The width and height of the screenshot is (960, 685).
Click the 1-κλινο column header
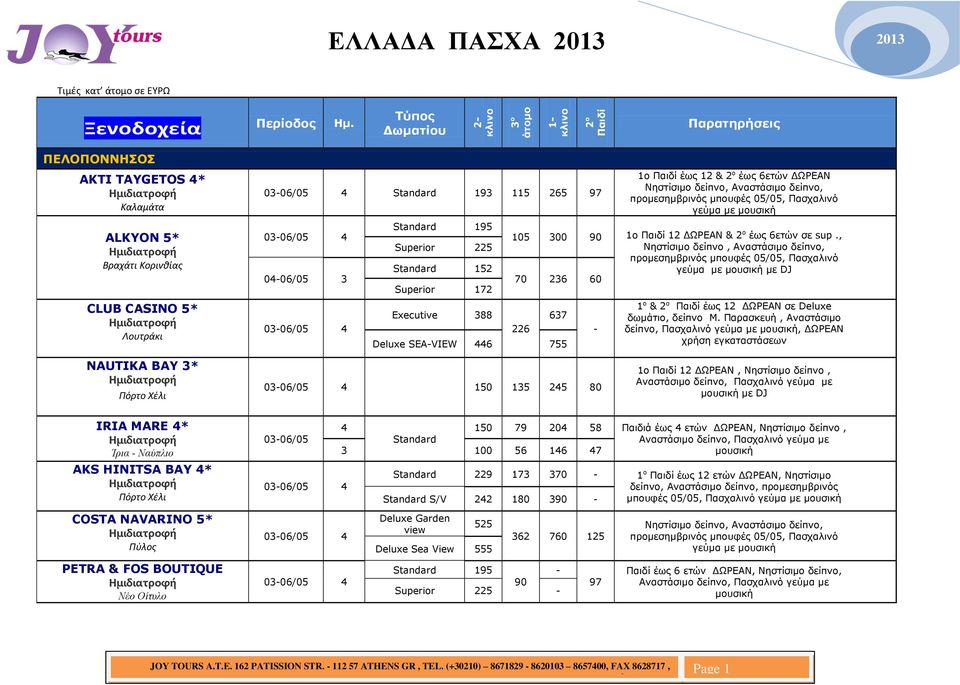558,122
